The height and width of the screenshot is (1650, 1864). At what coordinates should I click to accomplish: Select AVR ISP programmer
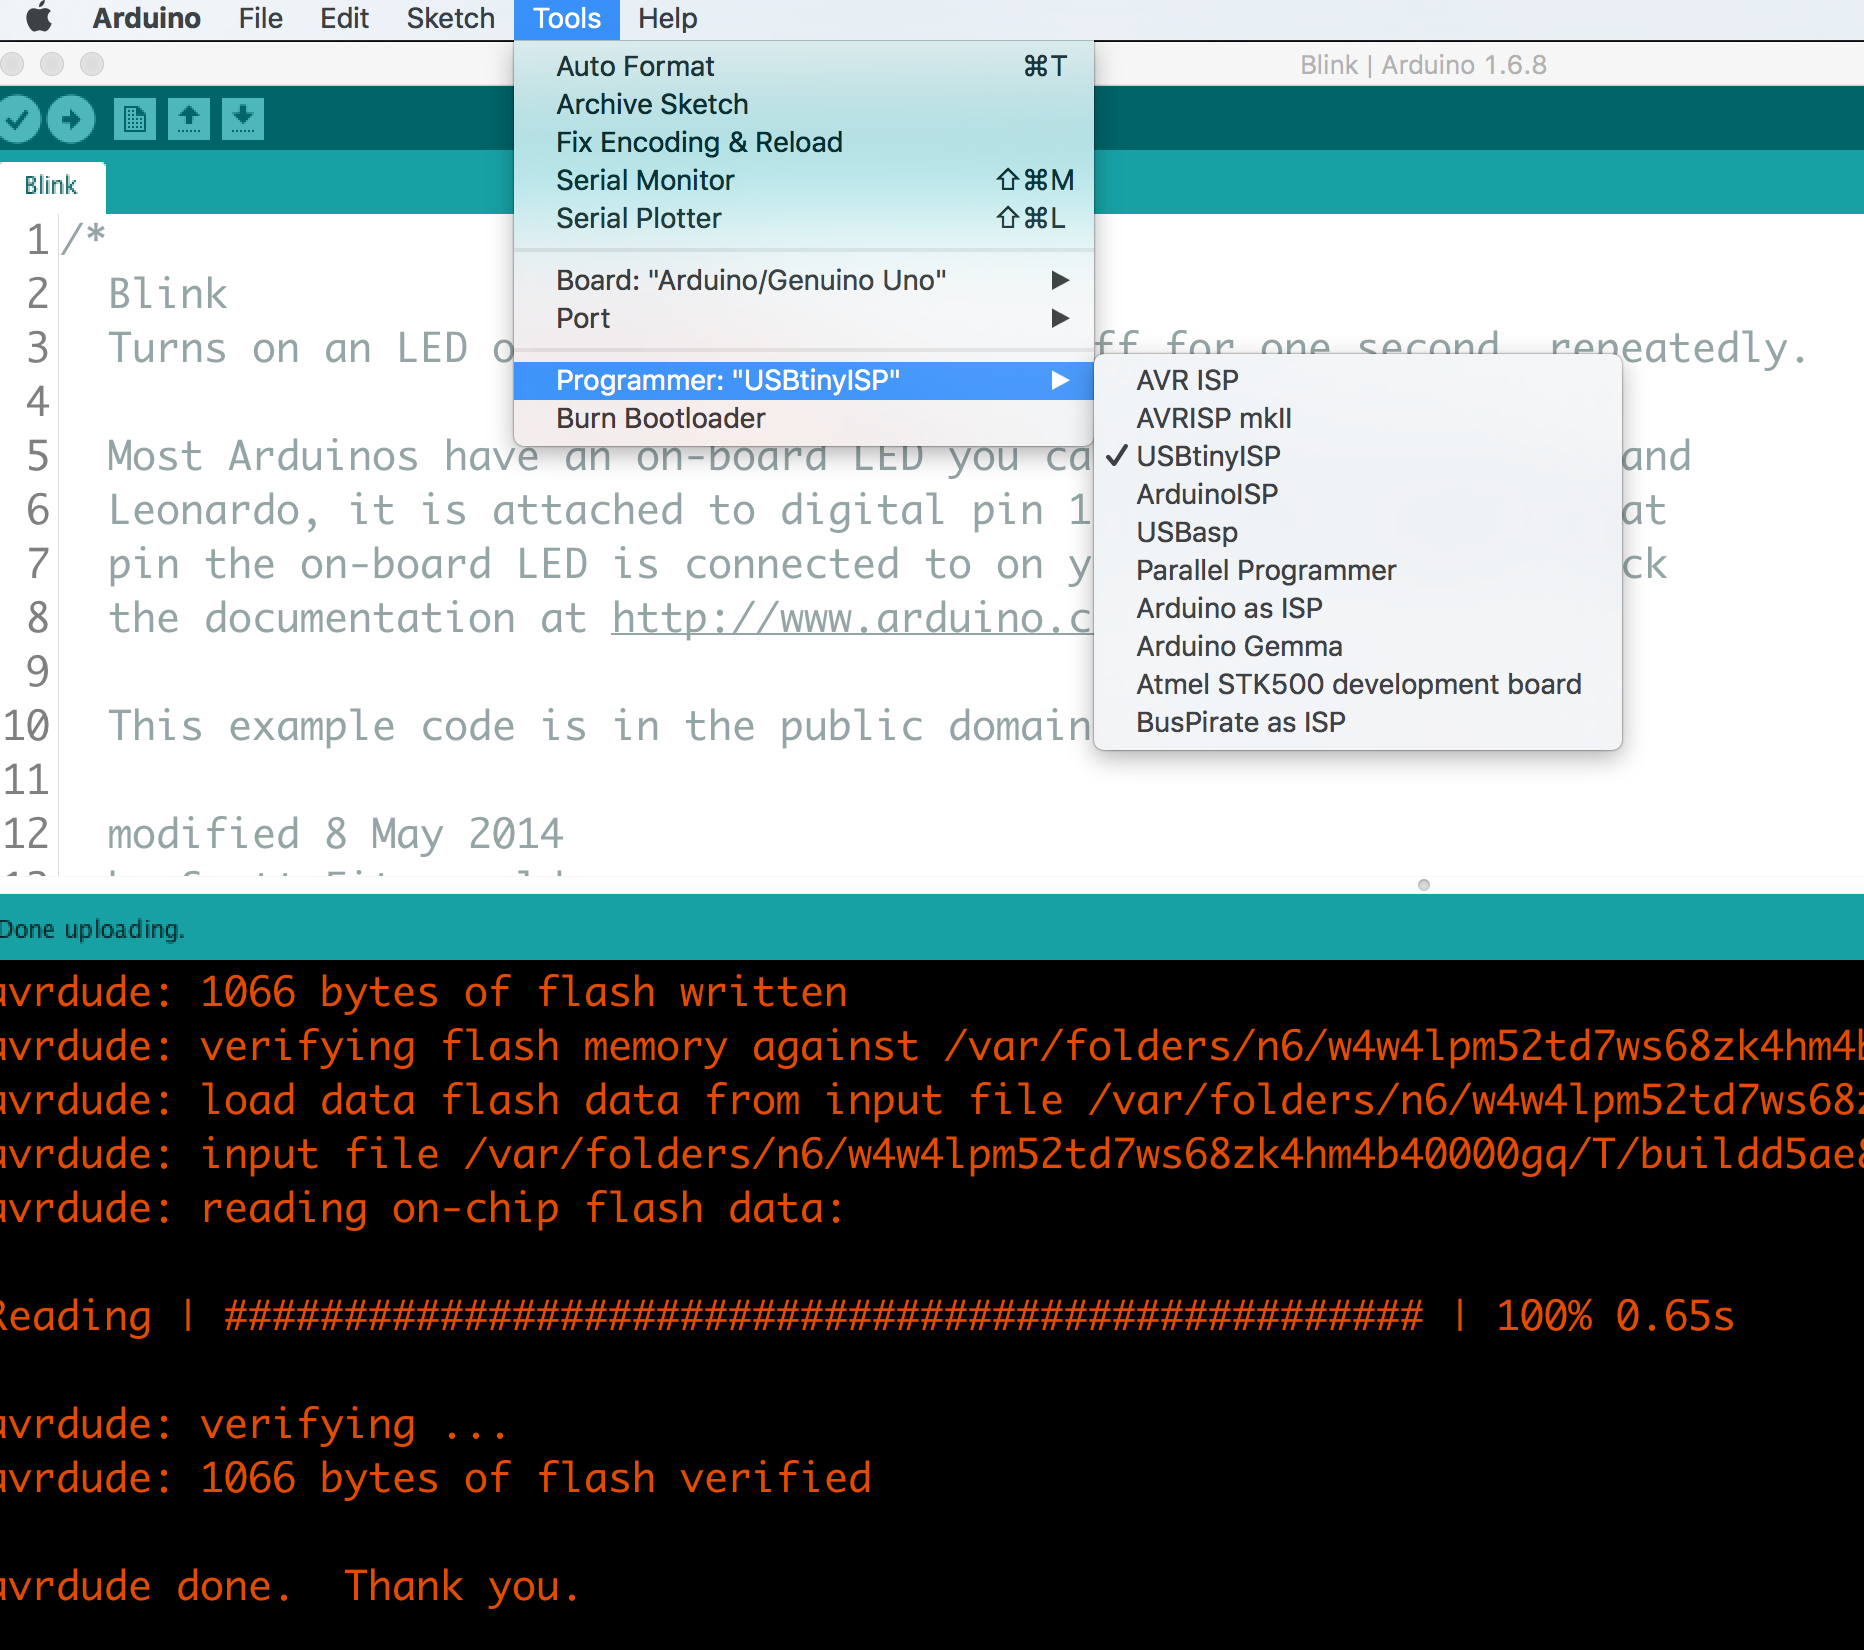(1357, 380)
